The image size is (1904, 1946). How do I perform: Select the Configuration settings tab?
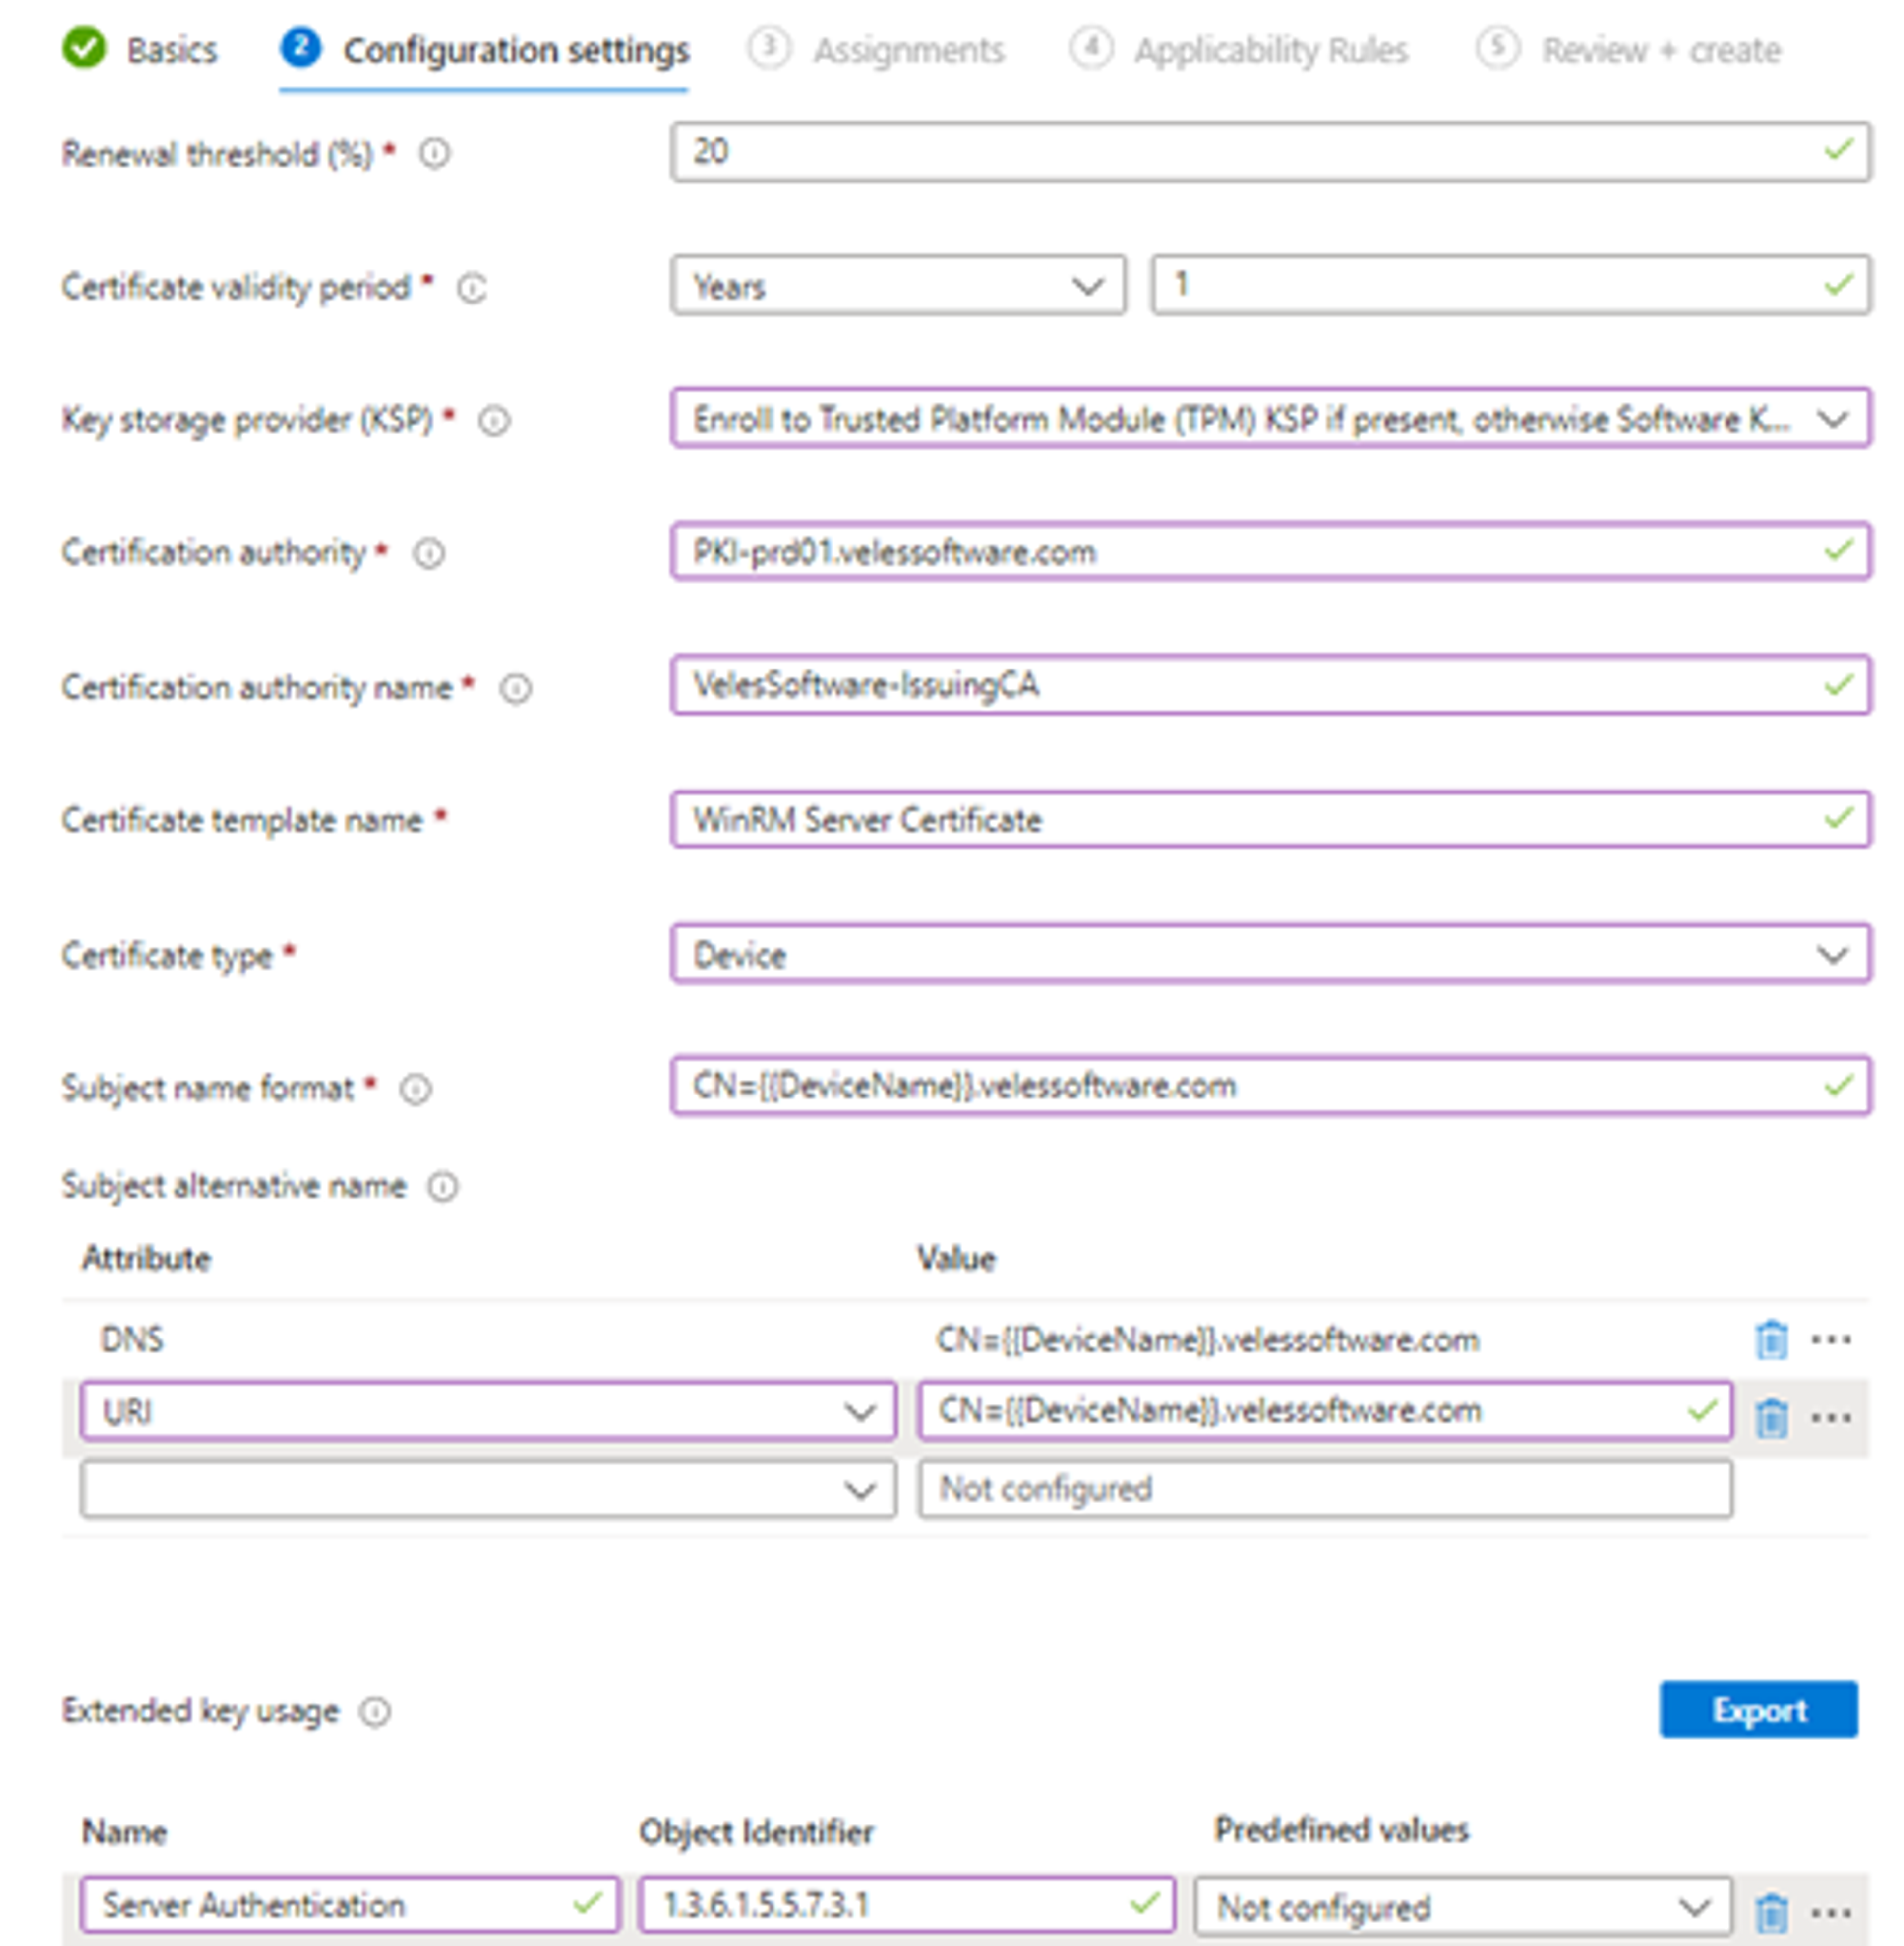tap(485, 50)
